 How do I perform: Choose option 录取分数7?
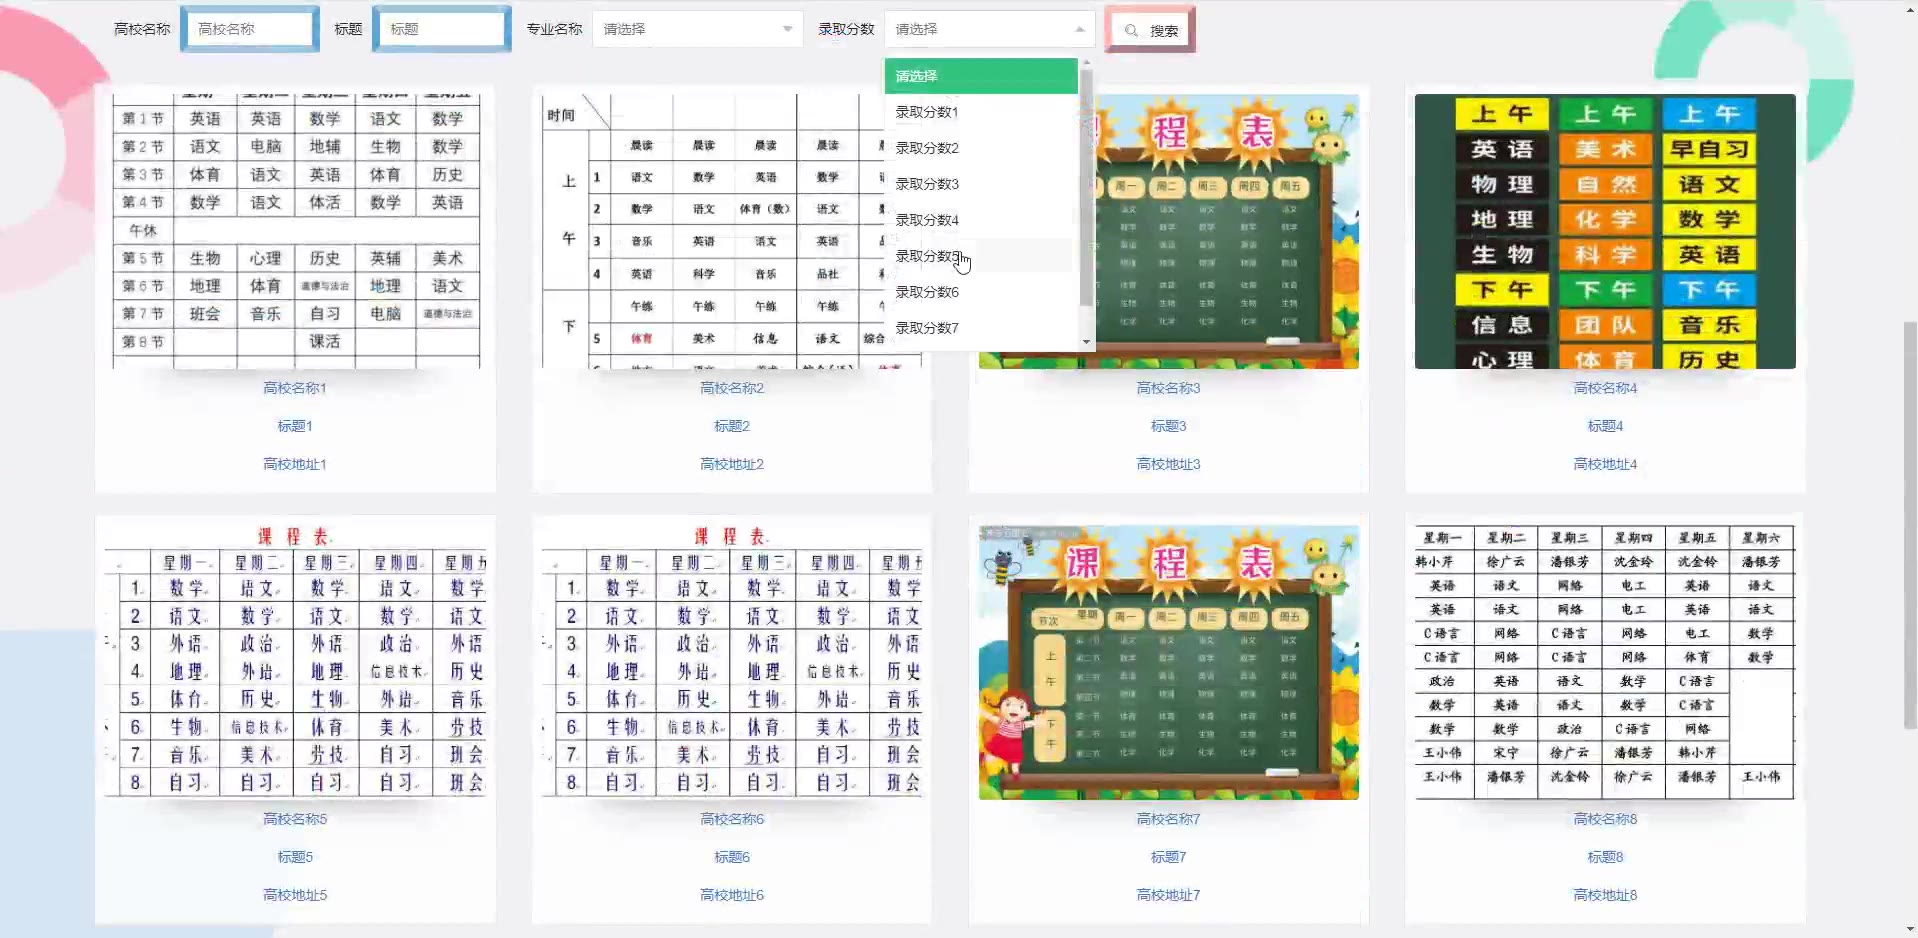click(x=981, y=328)
